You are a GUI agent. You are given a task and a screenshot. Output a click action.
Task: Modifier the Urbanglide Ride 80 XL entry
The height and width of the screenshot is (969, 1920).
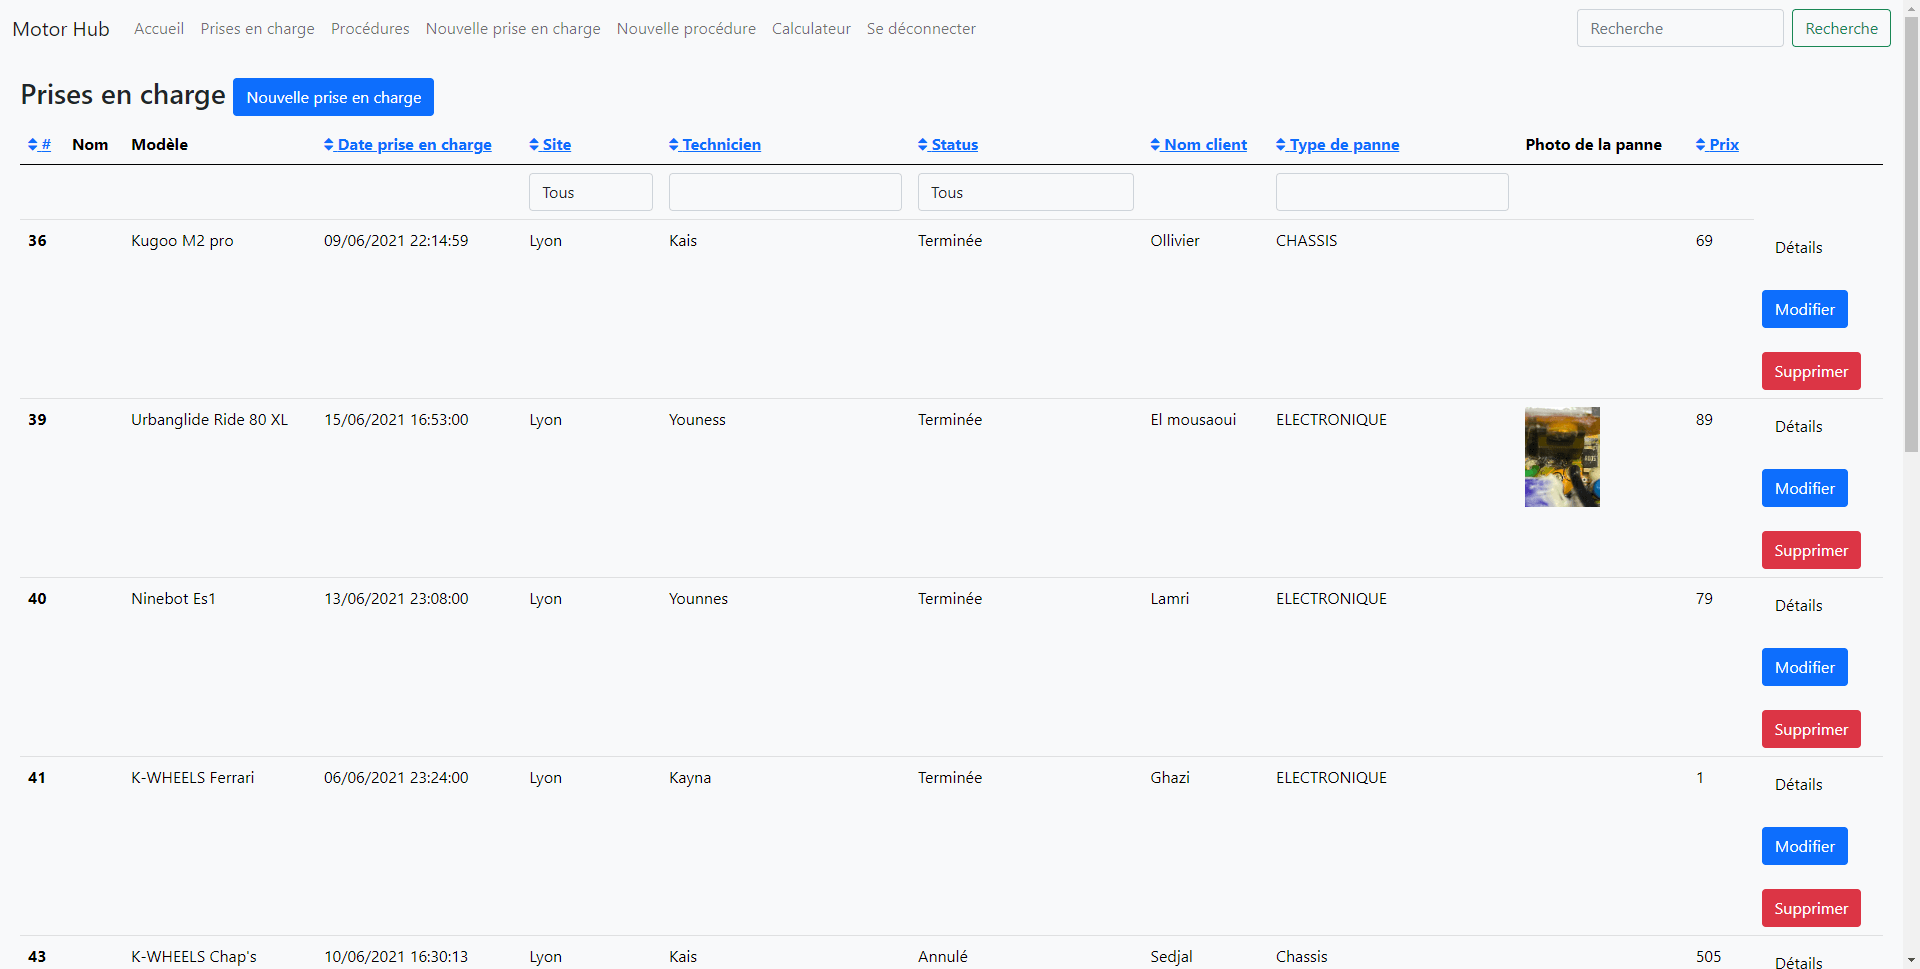click(1804, 488)
